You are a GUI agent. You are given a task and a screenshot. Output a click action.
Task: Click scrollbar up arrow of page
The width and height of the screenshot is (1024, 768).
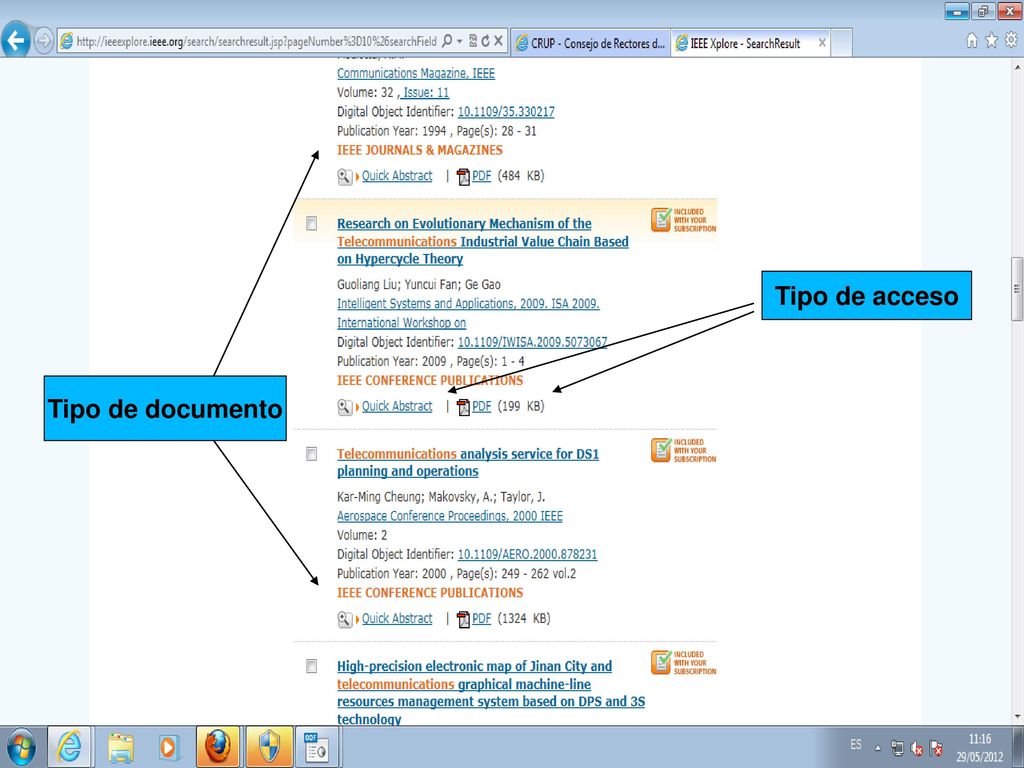1017,65
